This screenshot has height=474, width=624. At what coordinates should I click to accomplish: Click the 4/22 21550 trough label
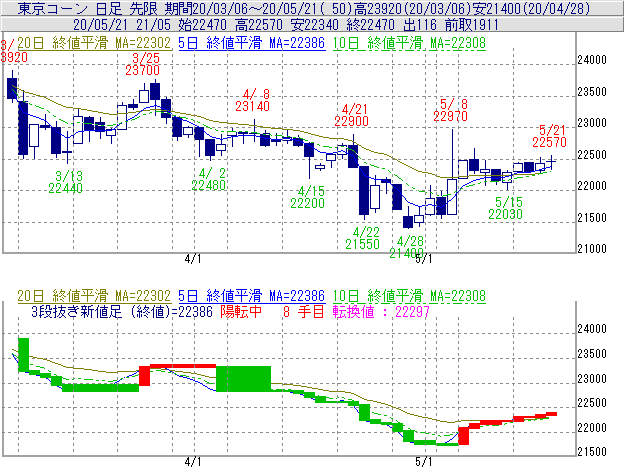pyautogui.click(x=363, y=238)
